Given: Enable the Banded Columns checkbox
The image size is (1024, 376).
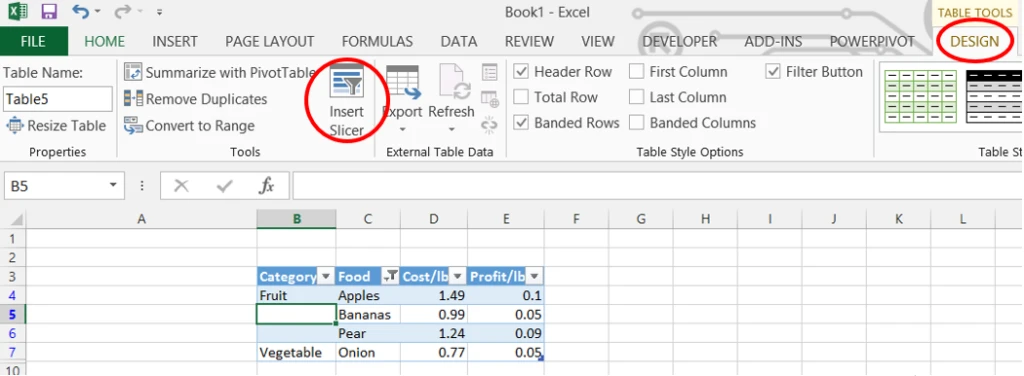Looking at the screenshot, I should 636,123.
